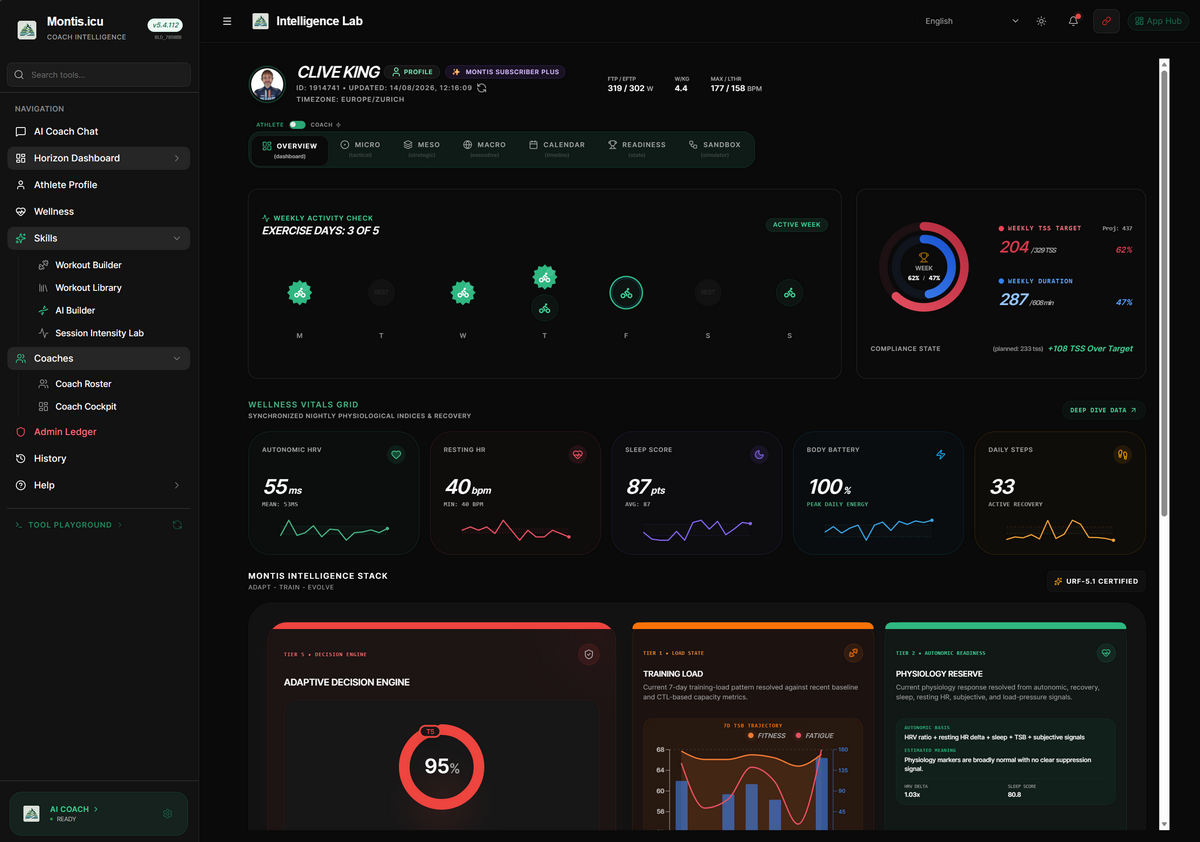Switch to the Macro tab
Image resolution: width=1200 pixels, height=842 pixels.
pyautogui.click(x=485, y=149)
